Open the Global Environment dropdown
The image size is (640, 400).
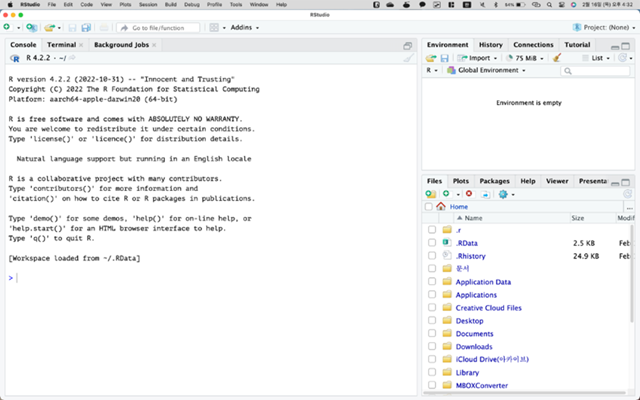click(487, 70)
